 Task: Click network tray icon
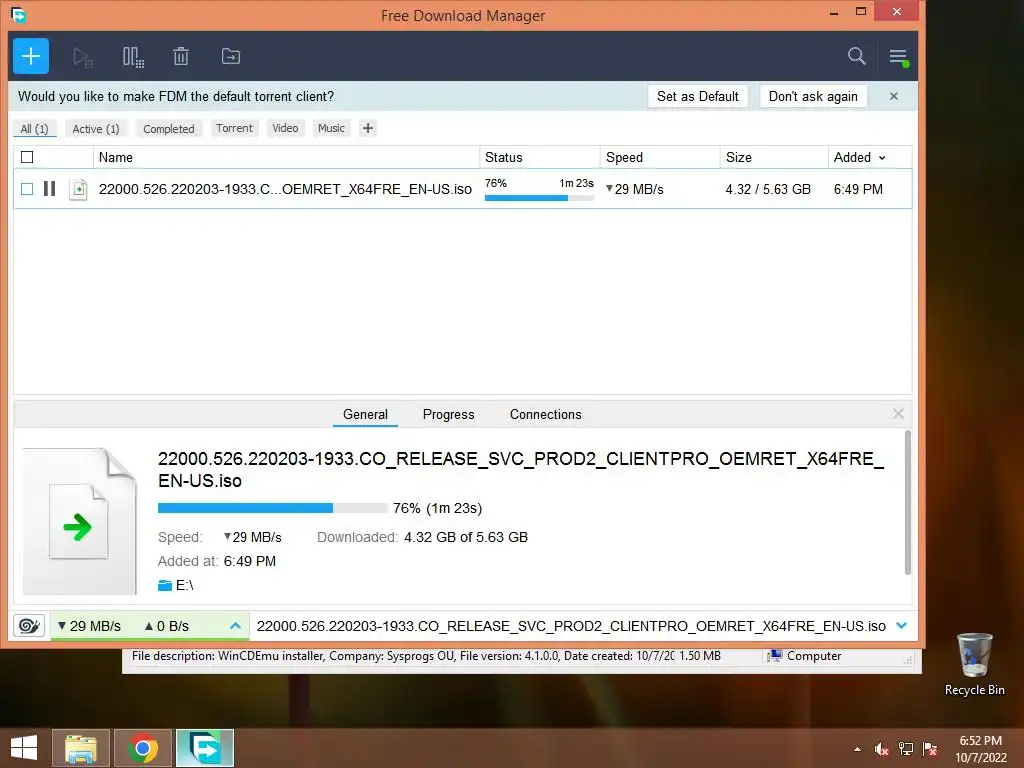(906, 748)
